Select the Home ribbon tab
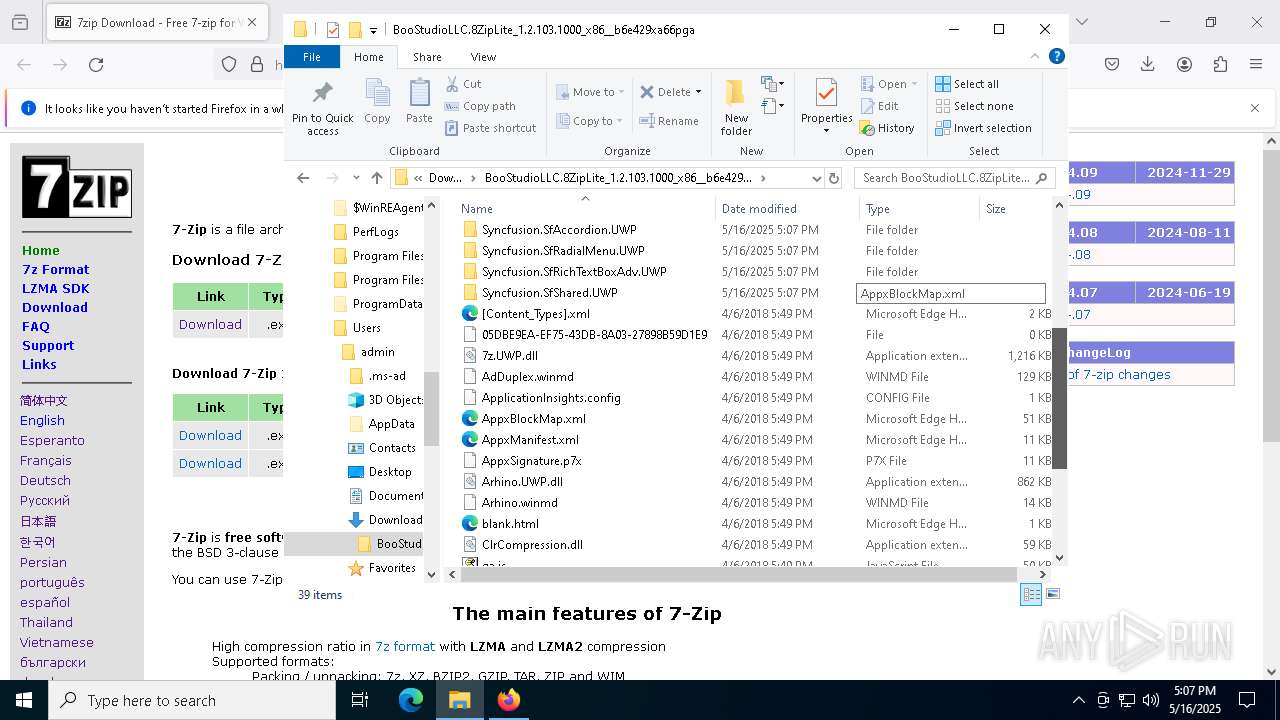This screenshot has width=1280, height=720. (368, 57)
